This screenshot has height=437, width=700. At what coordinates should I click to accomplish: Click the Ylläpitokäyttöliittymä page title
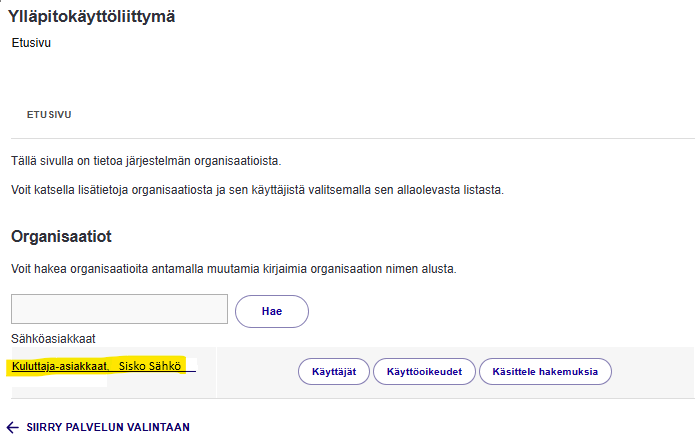[85, 16]
